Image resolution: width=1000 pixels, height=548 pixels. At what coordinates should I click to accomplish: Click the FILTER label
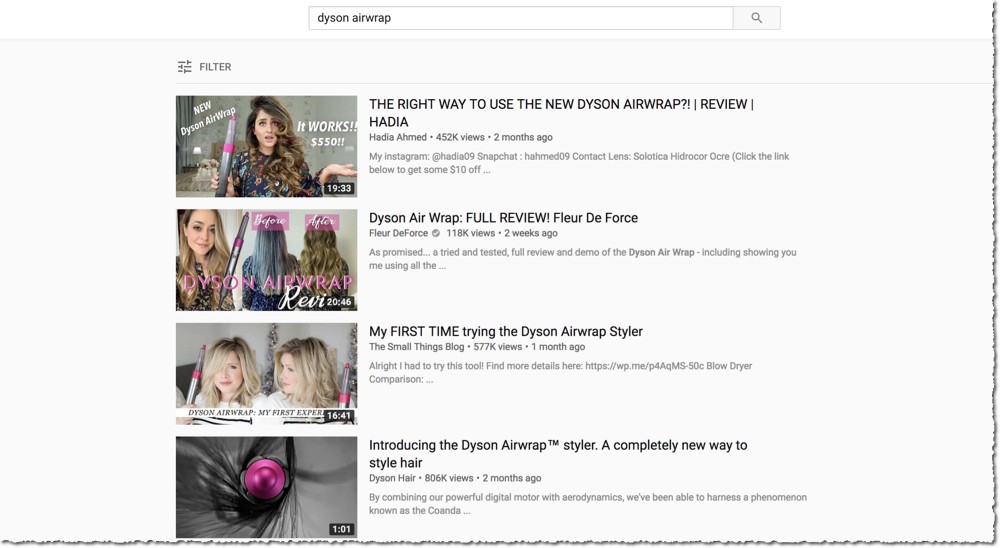pos(215,67)
